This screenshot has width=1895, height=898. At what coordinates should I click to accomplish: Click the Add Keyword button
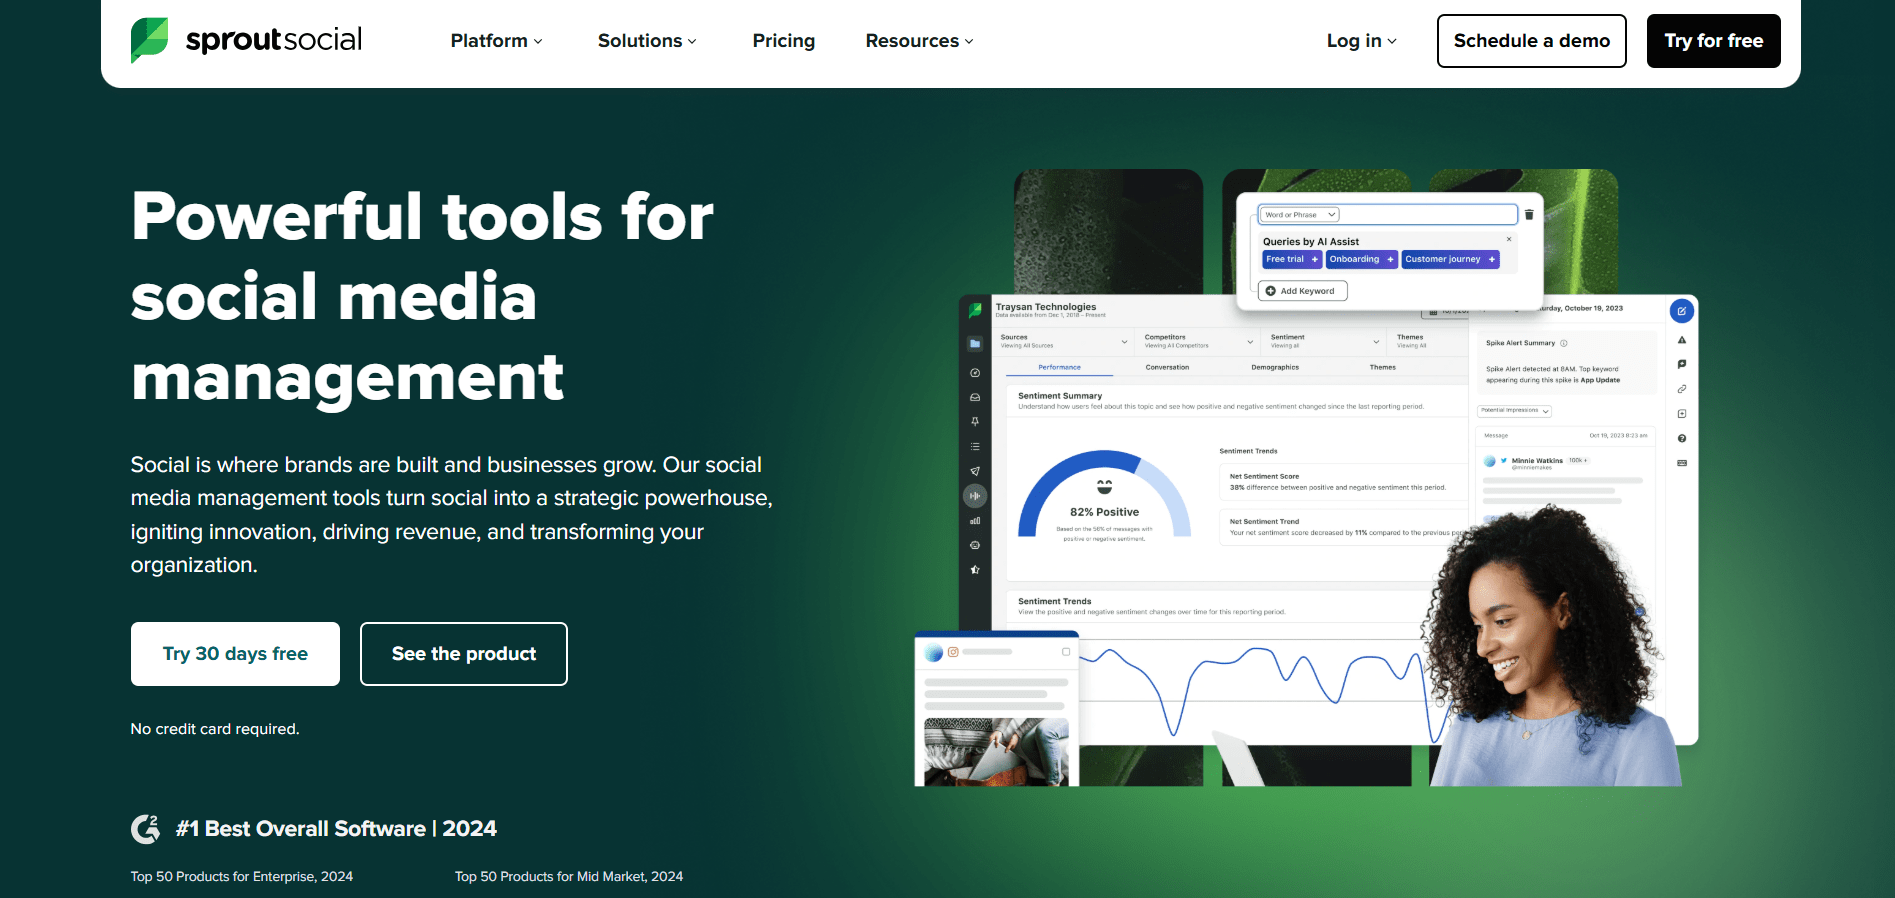(1302, 291)
